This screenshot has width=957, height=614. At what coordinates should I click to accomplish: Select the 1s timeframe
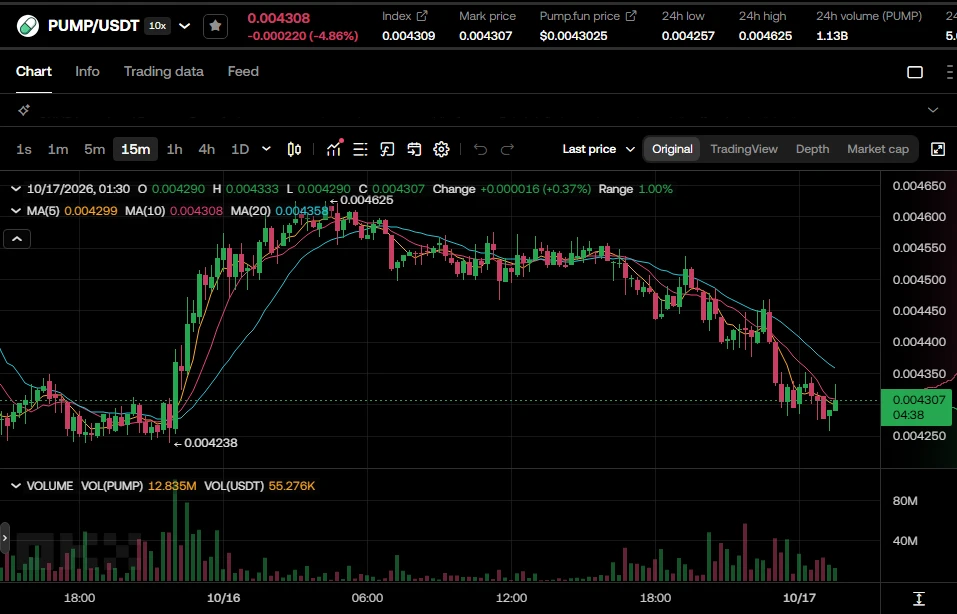click(x=24, y=149)
